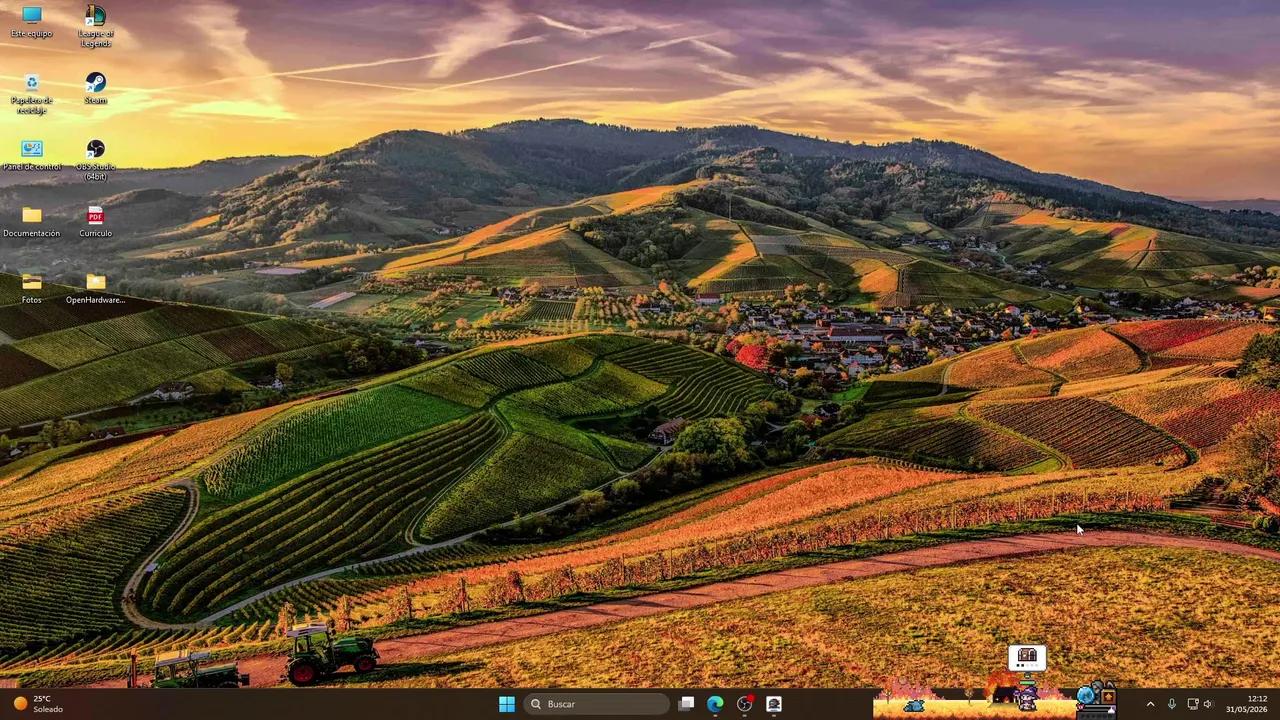Open Task View from the taskbar
1280x720 pixels.
click(686, 704)
